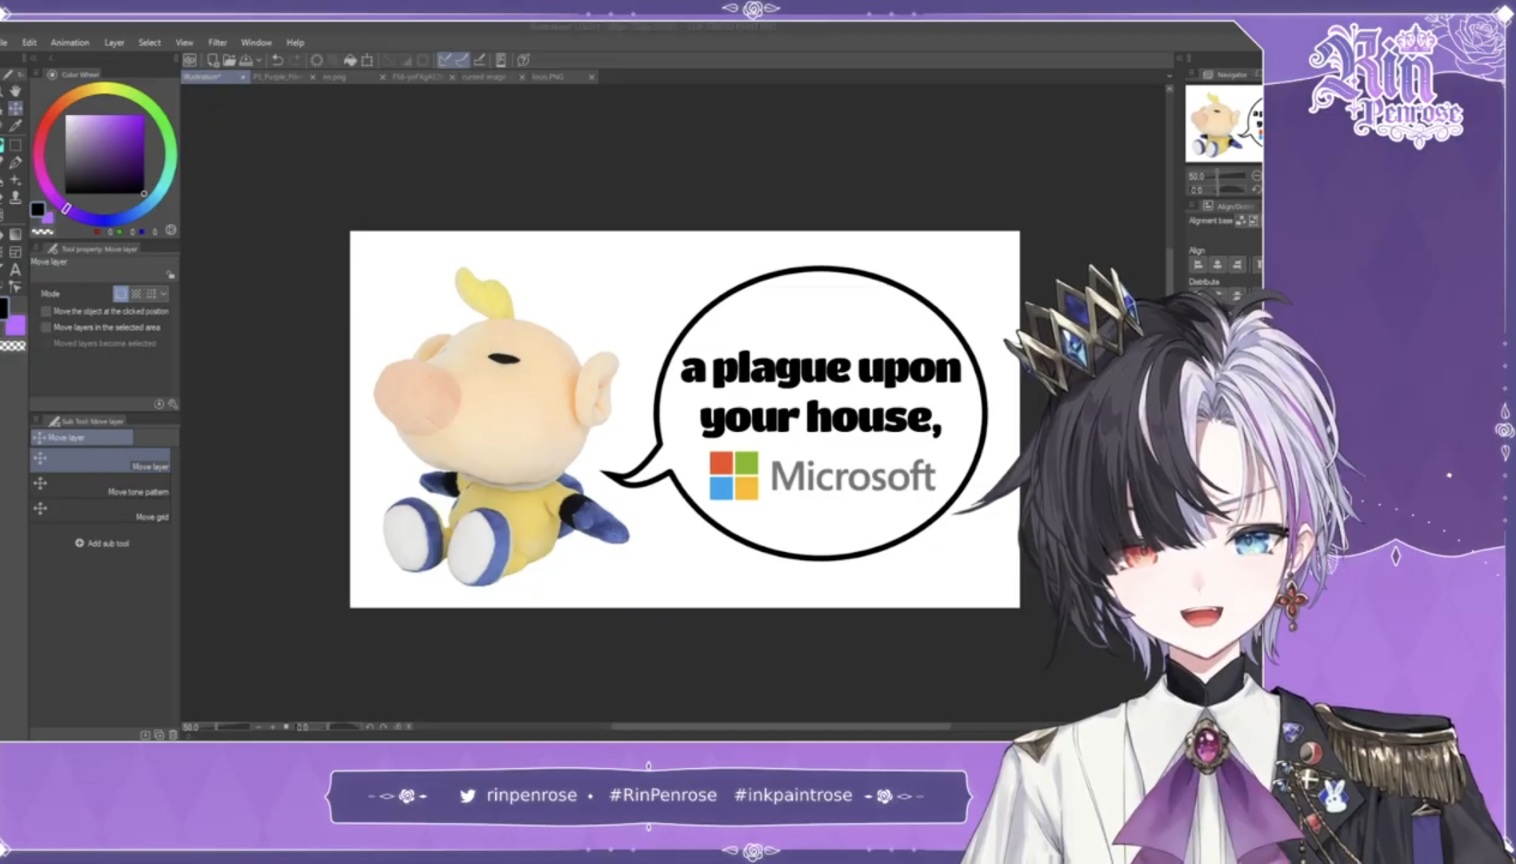Zoom out icon in Navigator panel

1257,175
